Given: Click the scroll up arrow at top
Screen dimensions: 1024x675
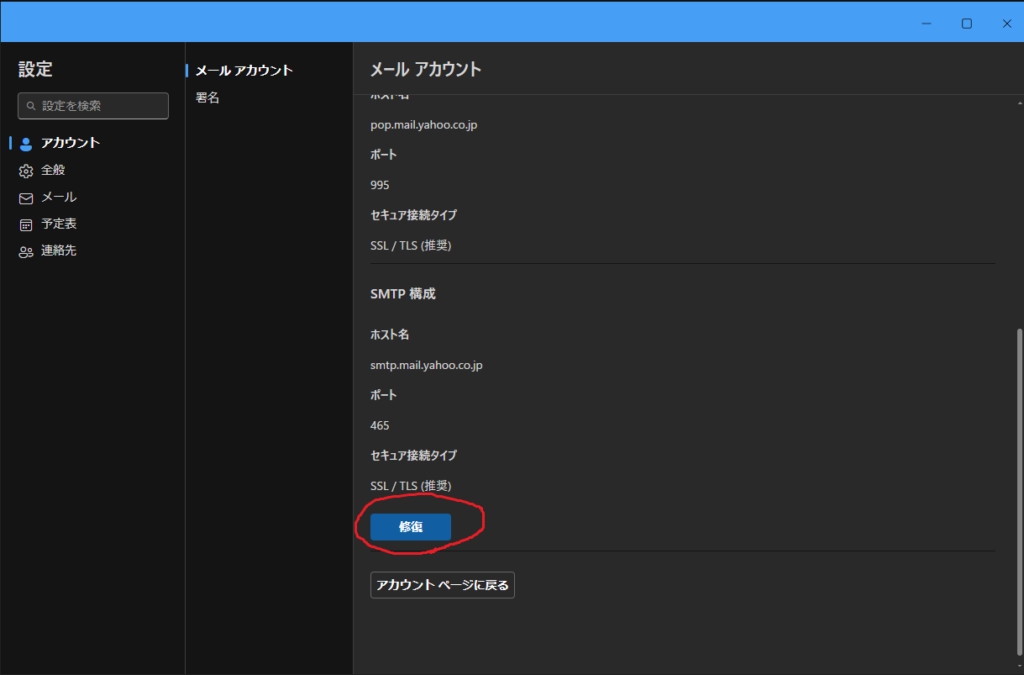Looking at the screenshot, I should click(1019, 100).
